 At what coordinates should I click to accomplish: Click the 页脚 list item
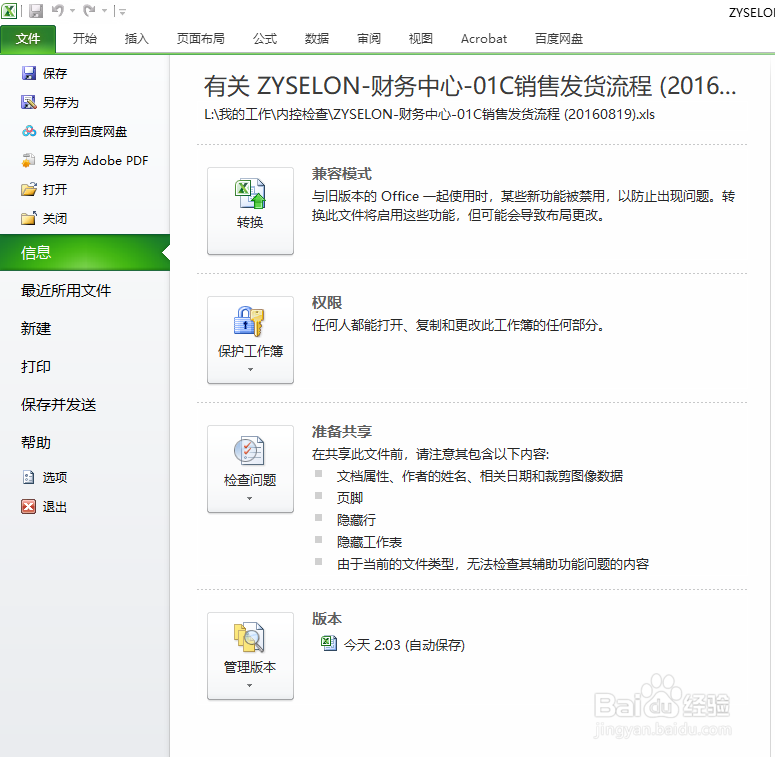coord(350,498)
